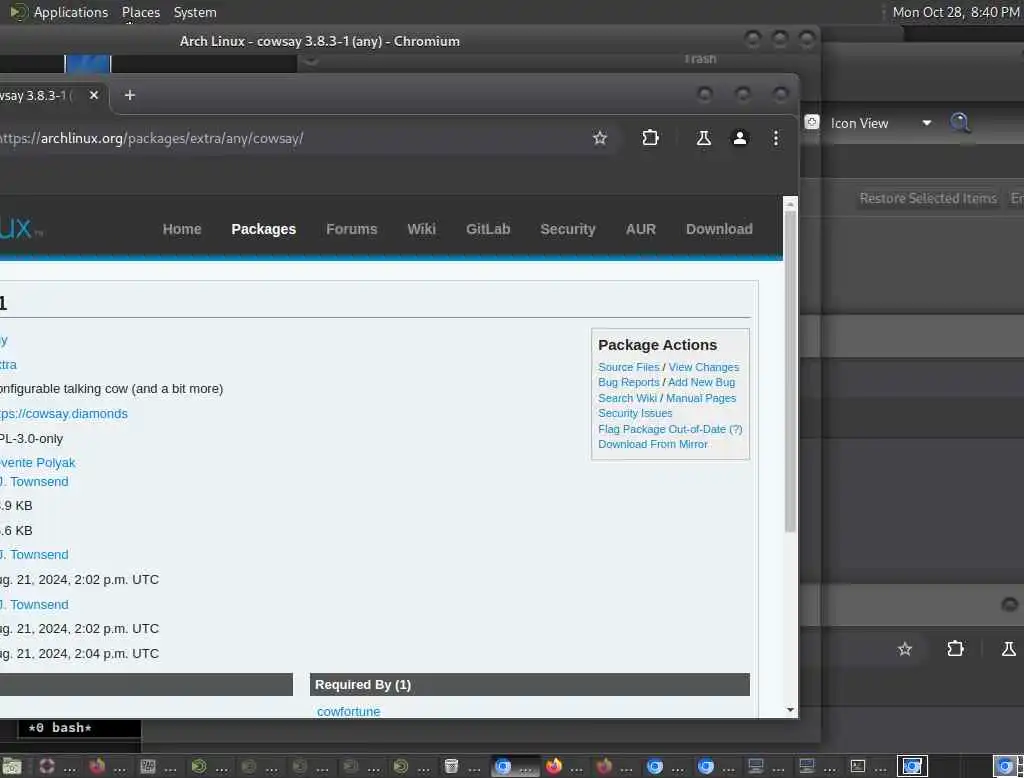Open the System menu
The width and height of the screenshot is (1024, 778).
[195, 12]
